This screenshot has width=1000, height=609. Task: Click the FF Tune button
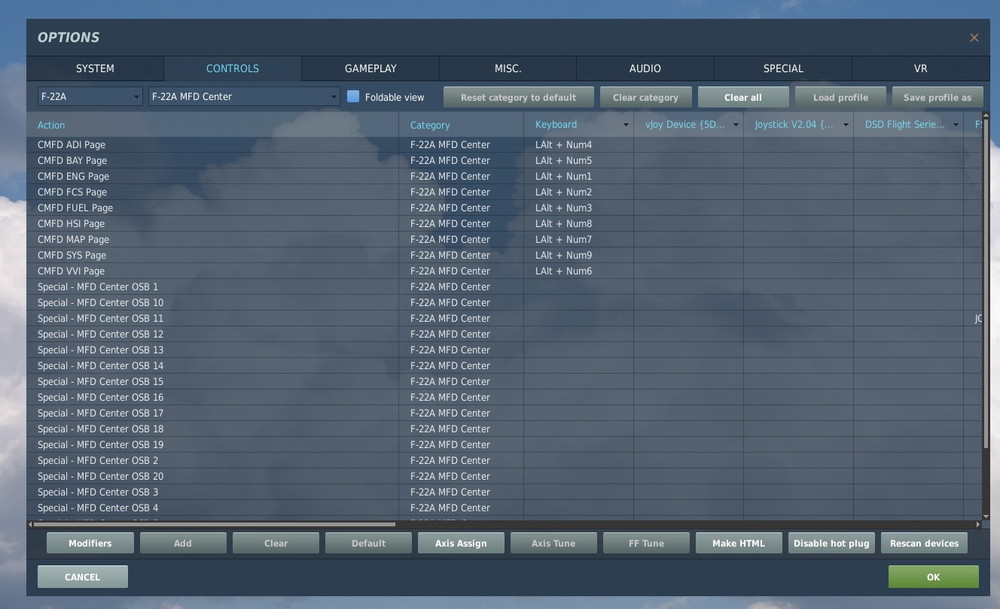(x=646, y=543)
